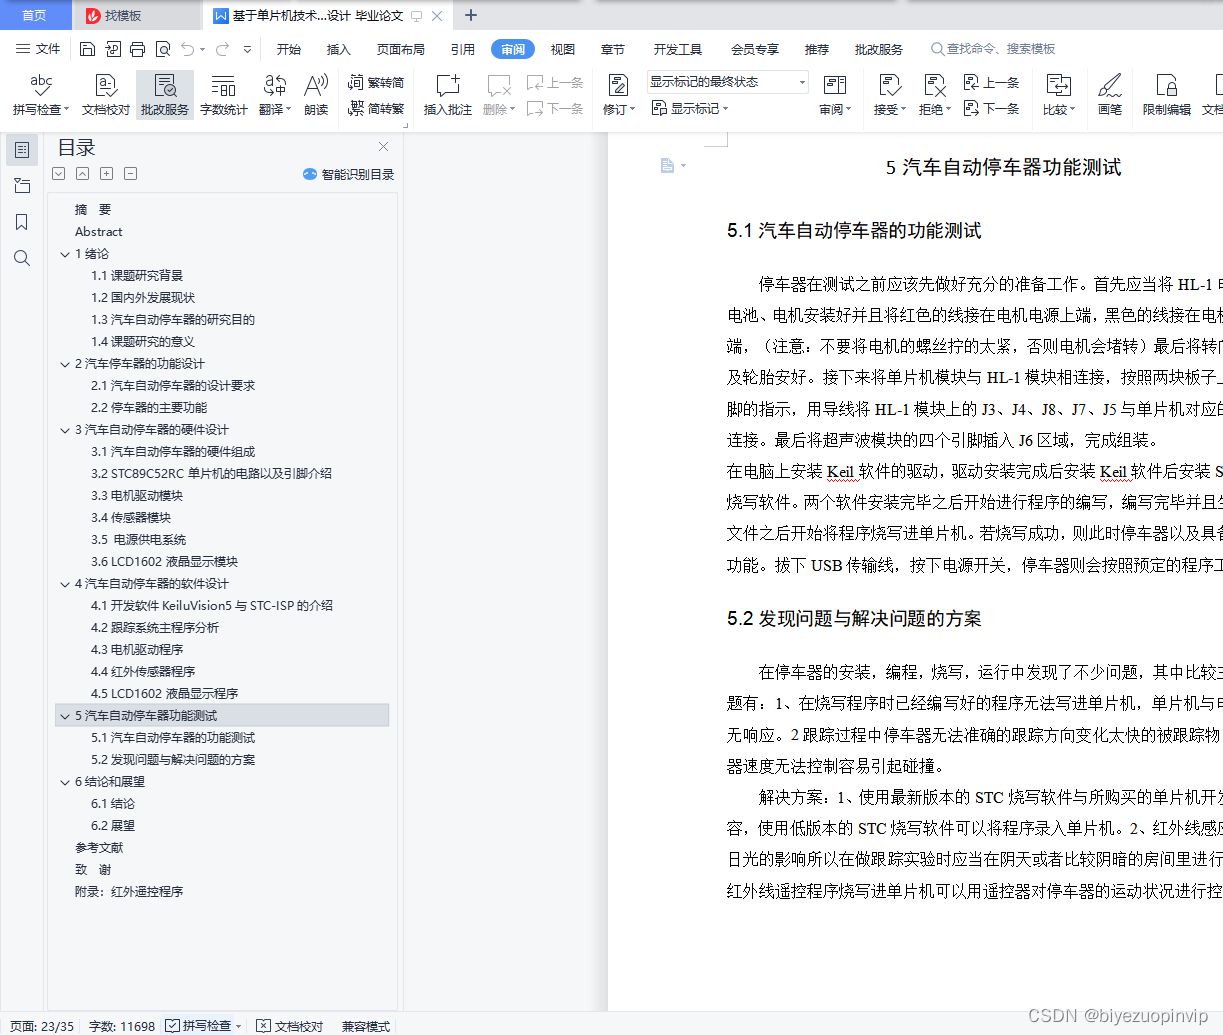The width and height of the screenshot is (1223, 1035).
Task: Collapse the 5 汽车自动停车器功能测试 section
Action: coord(65,715)
